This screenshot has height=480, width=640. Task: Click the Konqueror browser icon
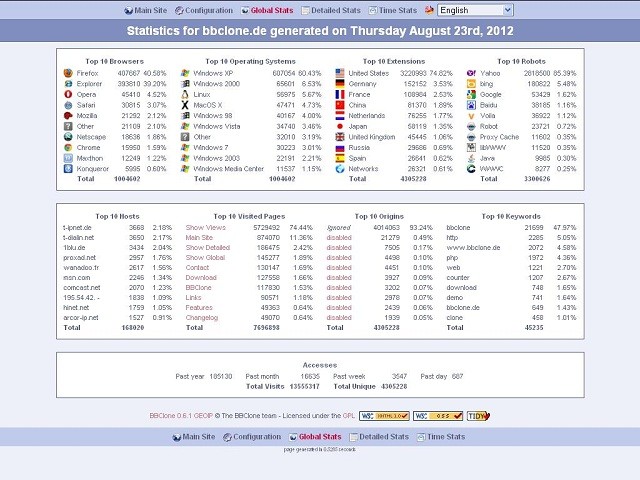click(x=68, y=169)
